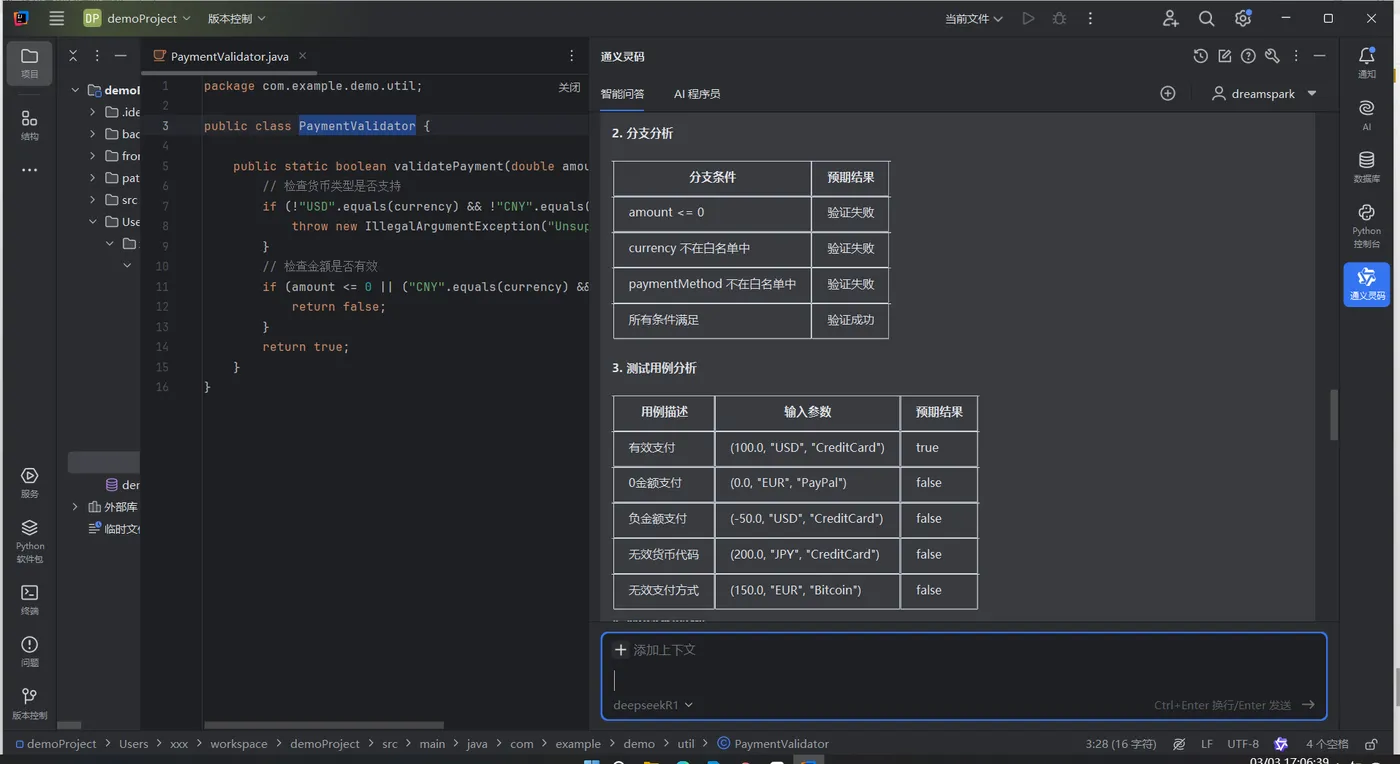Click the chat message input field
This screenshot has height=764, width=1400.
[x=964, y=679]
